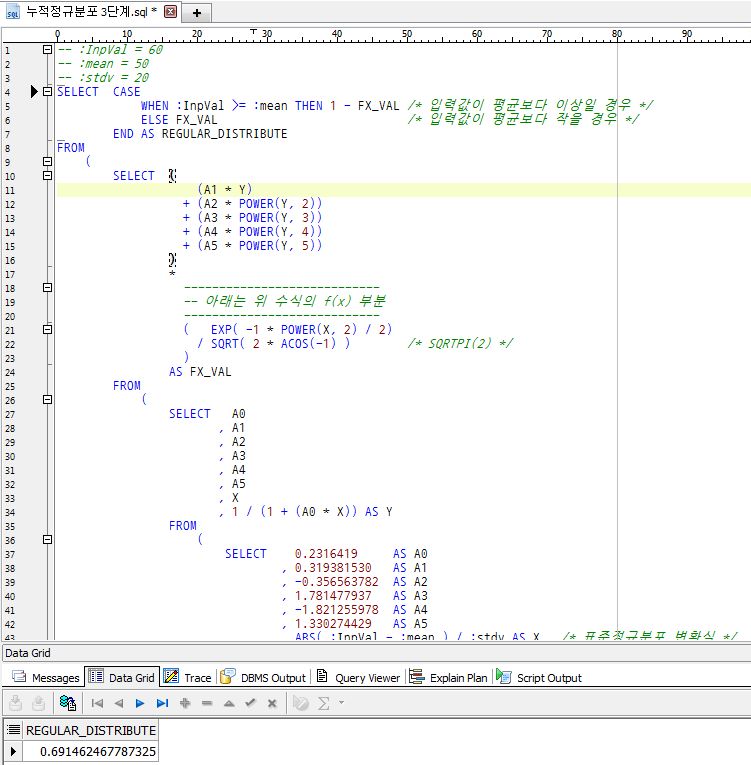Collapse the inner SELECT fold at line 10
The height and width of the screenshot is (765, 751).
(47, 175)
